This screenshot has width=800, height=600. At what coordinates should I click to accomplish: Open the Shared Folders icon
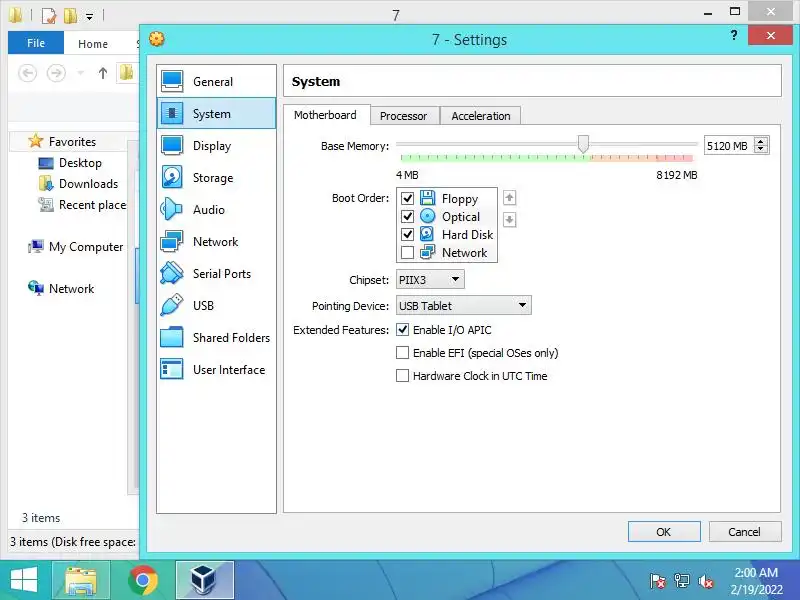point(172,337)
